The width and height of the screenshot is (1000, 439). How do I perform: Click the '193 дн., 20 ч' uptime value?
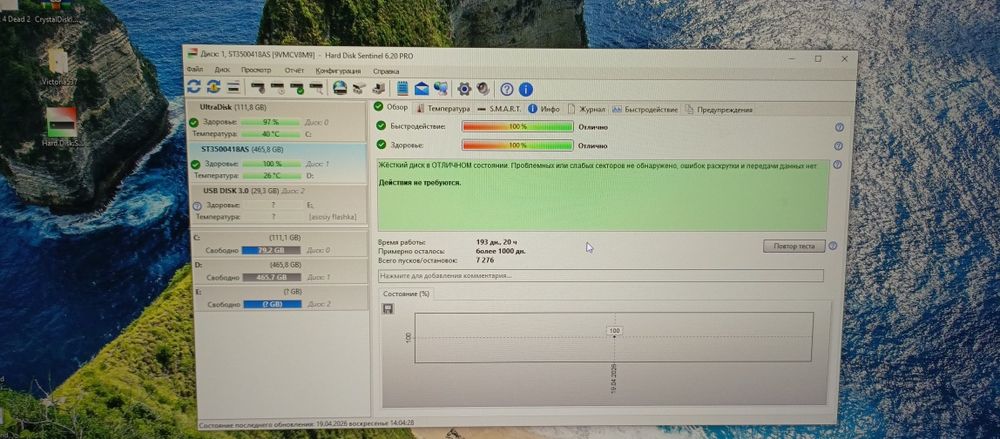497,242
